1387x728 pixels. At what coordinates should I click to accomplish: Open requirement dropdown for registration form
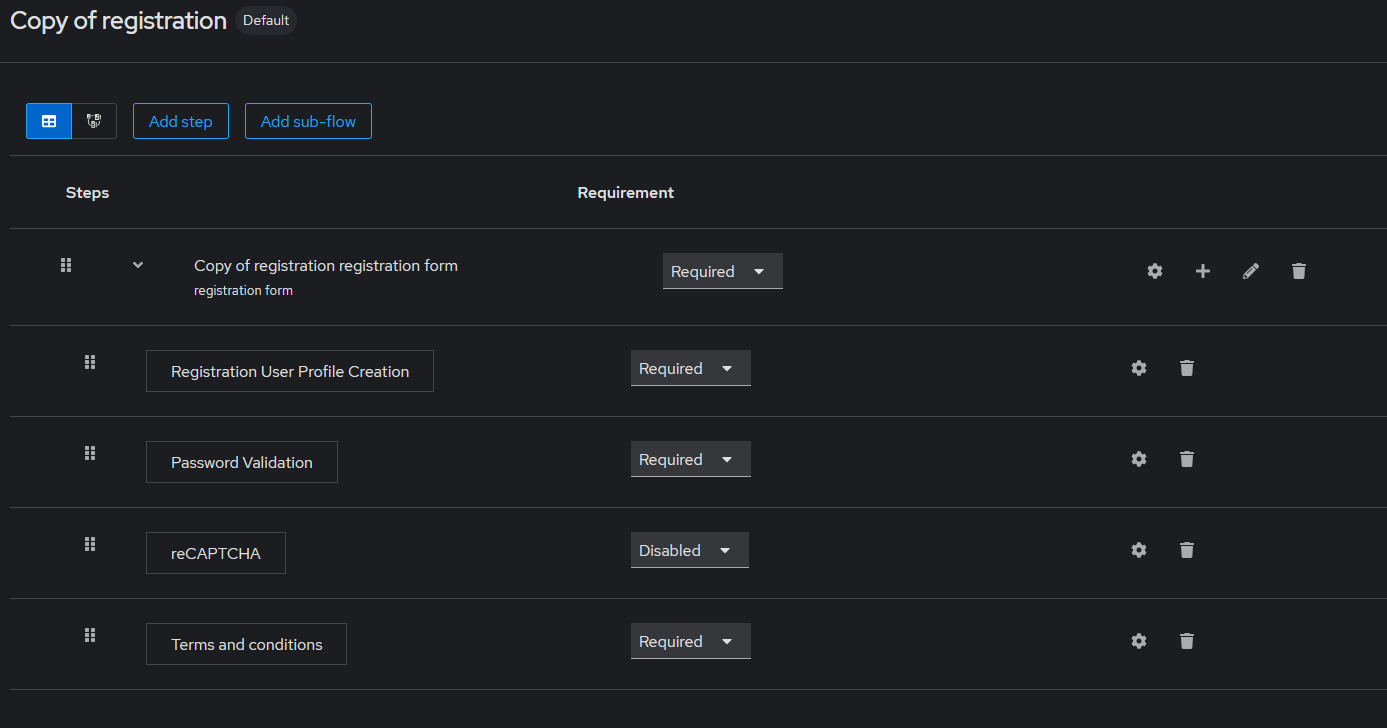pos(722,271)
